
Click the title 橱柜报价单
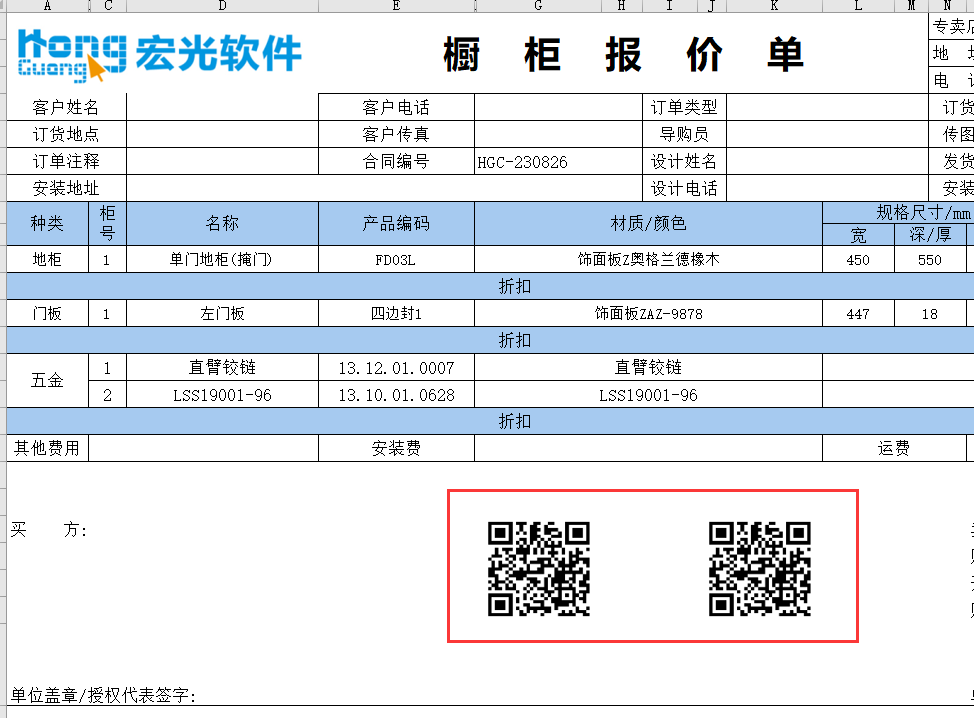coord(623,55)
